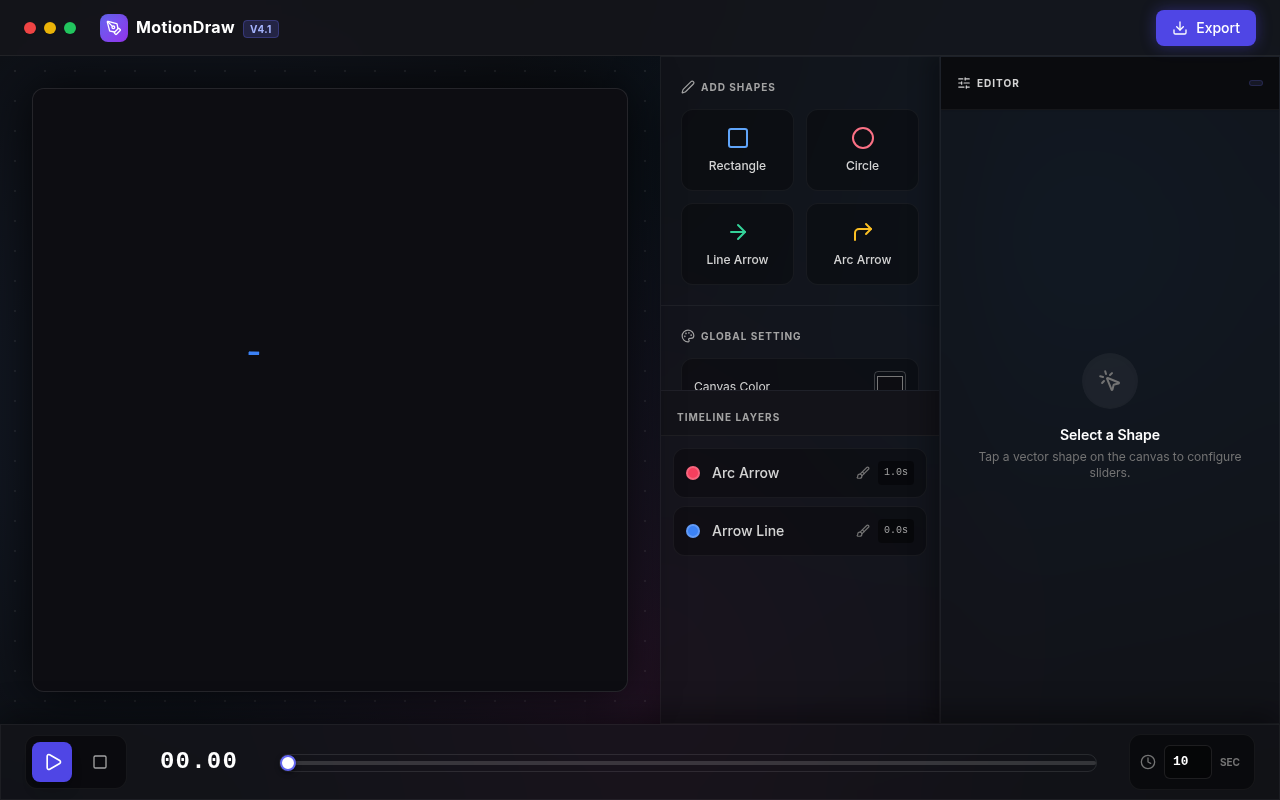
Task: Open the Canvas Color swatch
Action: click(x=889, y=382)
